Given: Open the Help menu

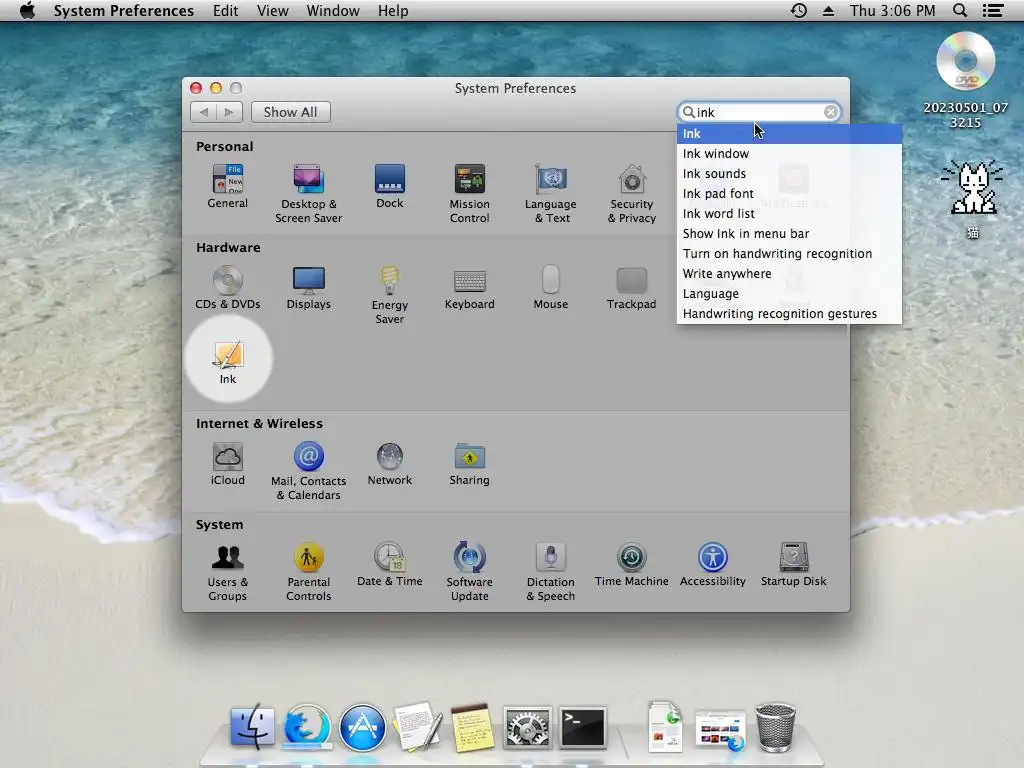Looking at the screenshot, I should [393, 10].
